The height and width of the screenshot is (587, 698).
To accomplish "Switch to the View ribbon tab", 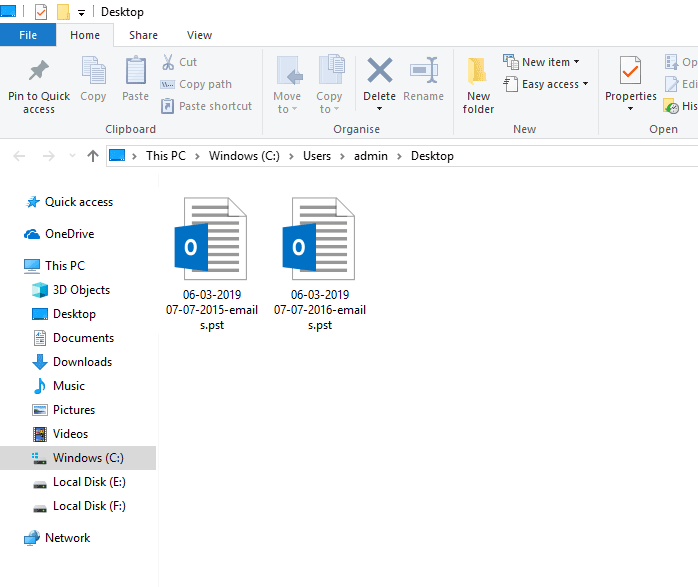I will tap(199, 35).
